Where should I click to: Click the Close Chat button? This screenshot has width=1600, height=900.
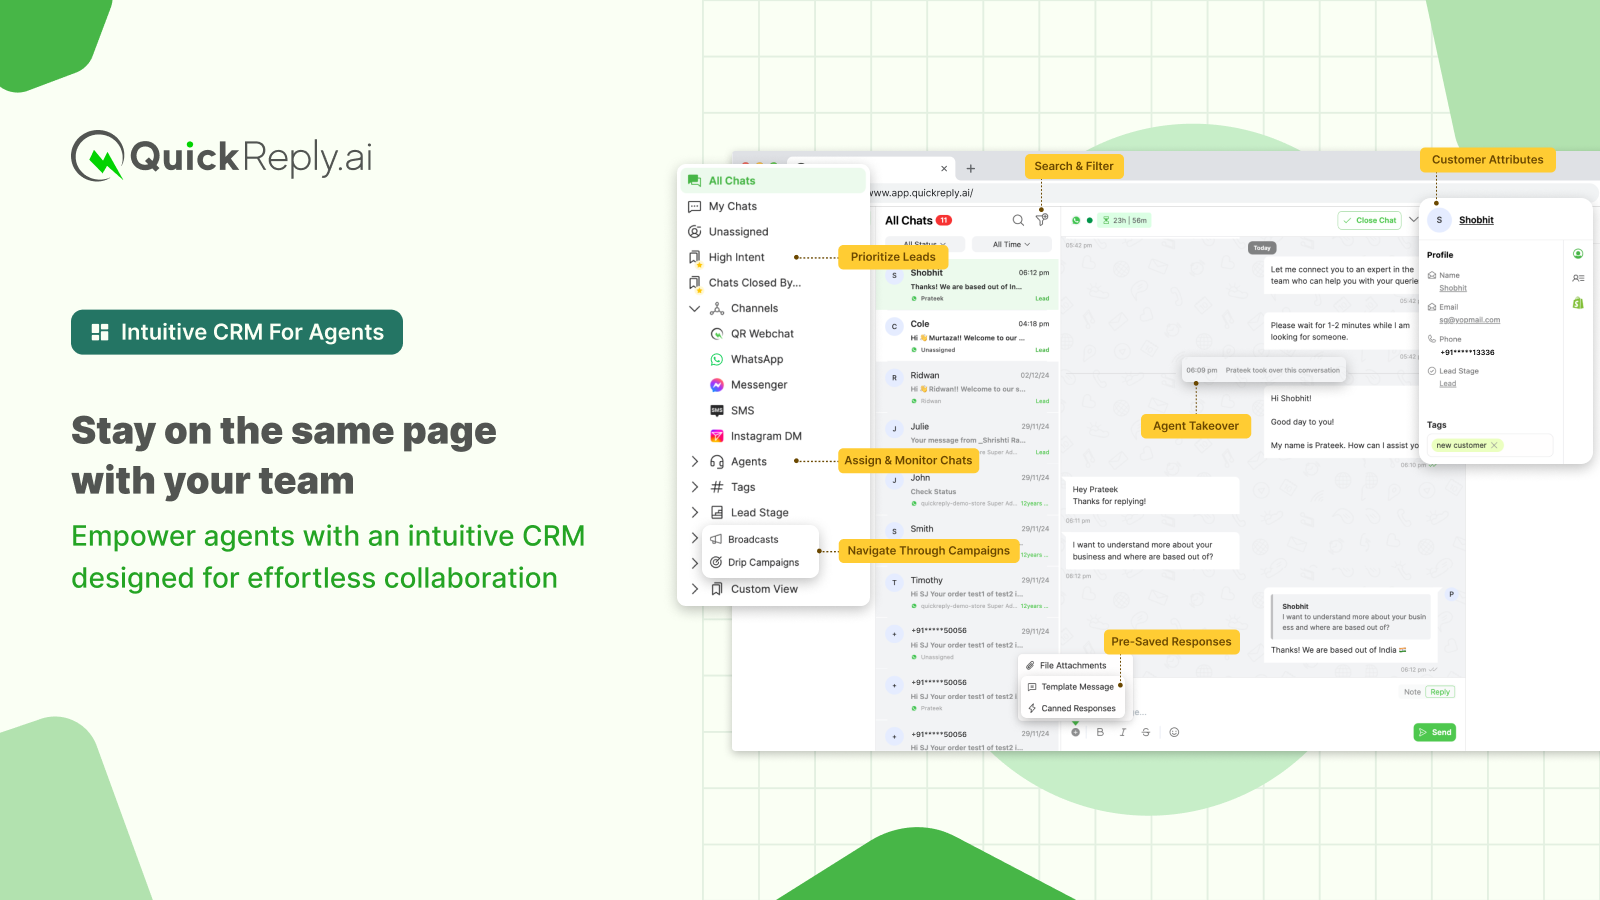pos(1370,220)
